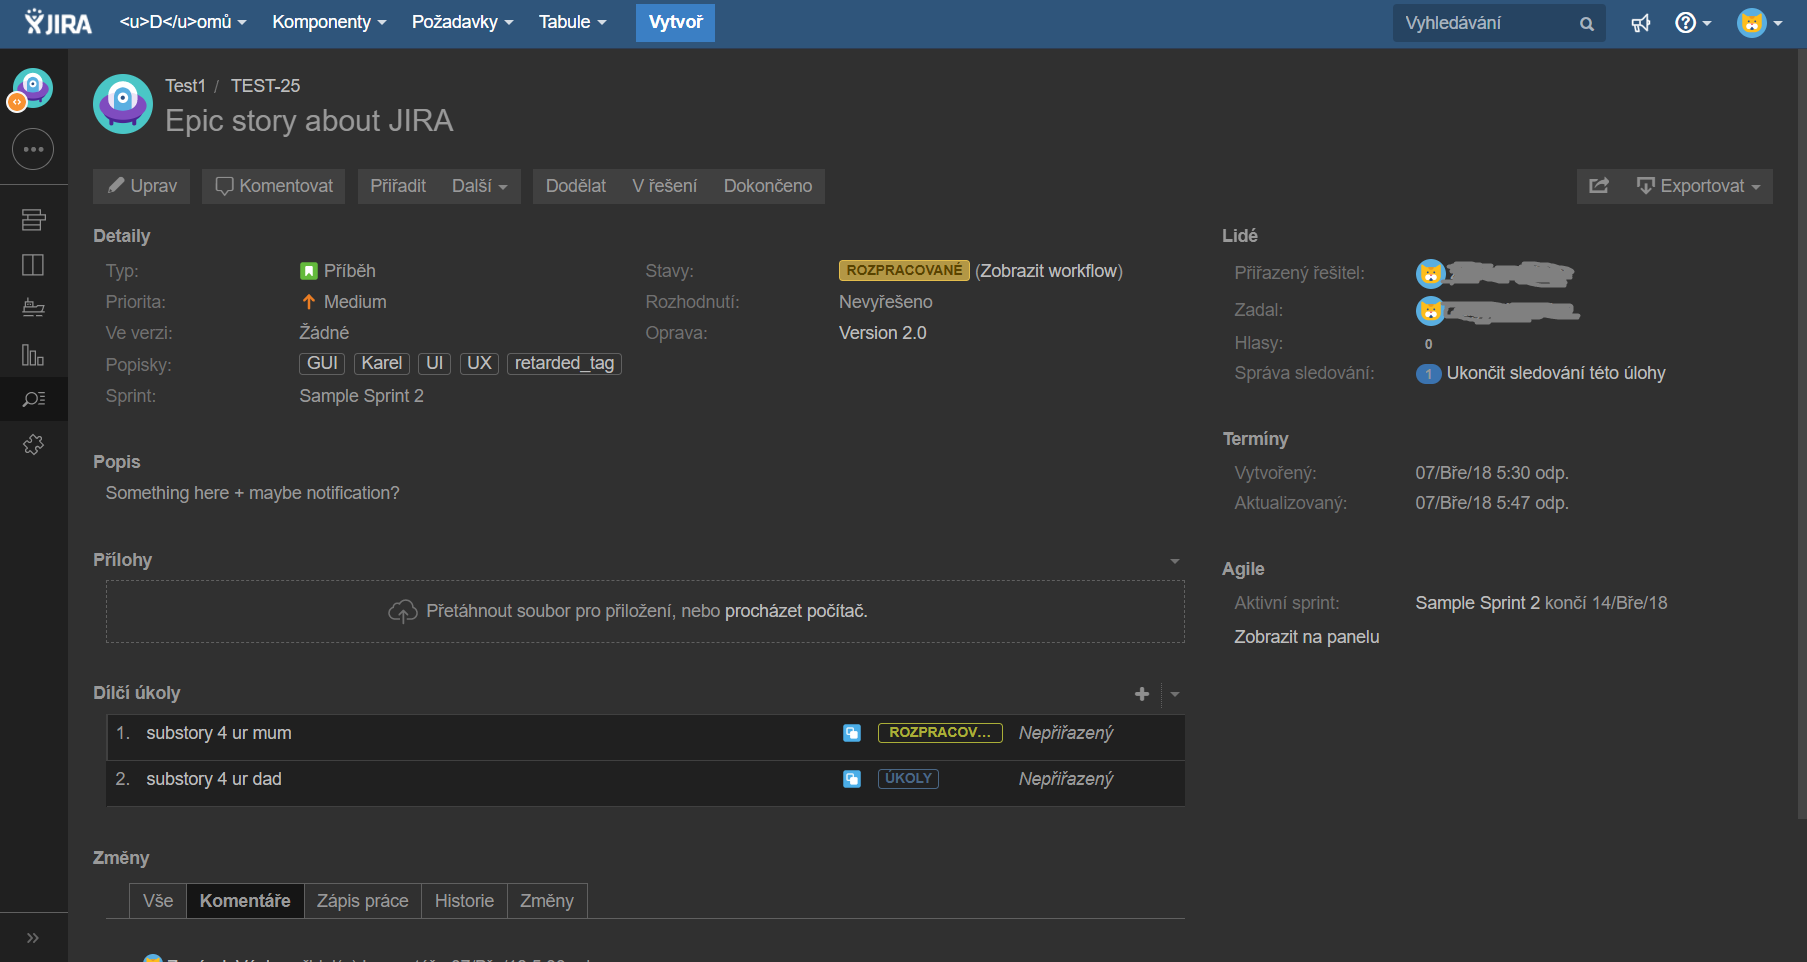Expand the sidebar with double chevron
The width and height of the screenshot is (1807, 962).
(x=33, y=937)
